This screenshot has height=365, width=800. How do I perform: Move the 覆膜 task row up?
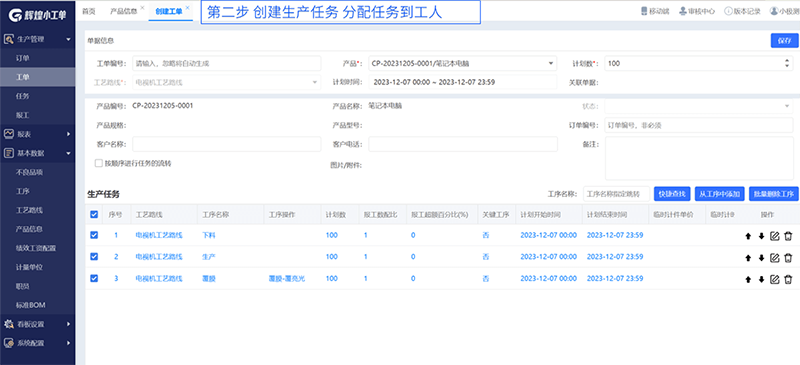pyautogui.click(x=748, y=279)
